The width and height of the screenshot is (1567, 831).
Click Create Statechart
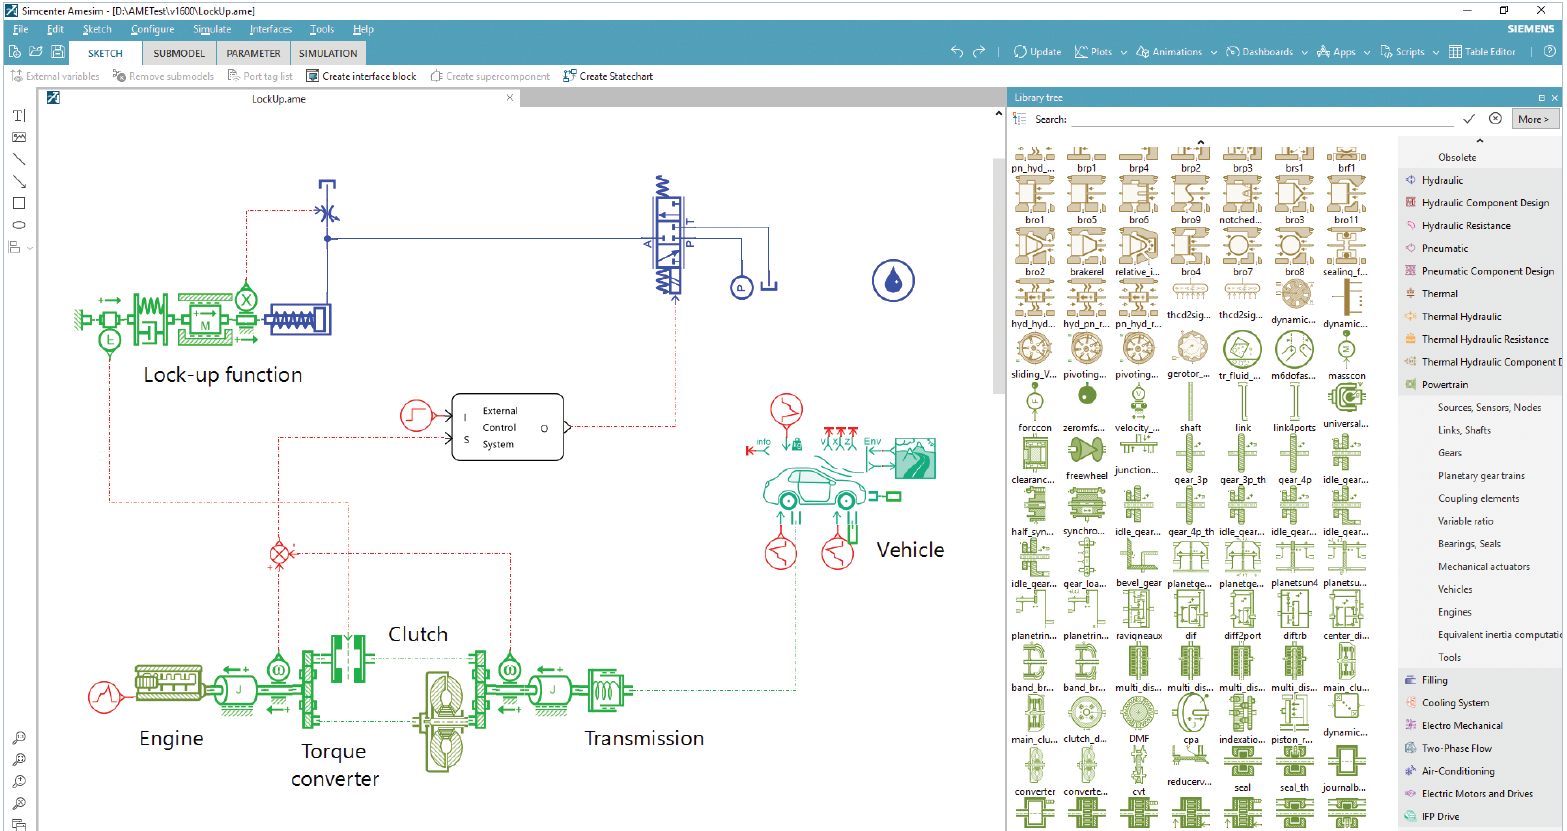coord(608,76)
